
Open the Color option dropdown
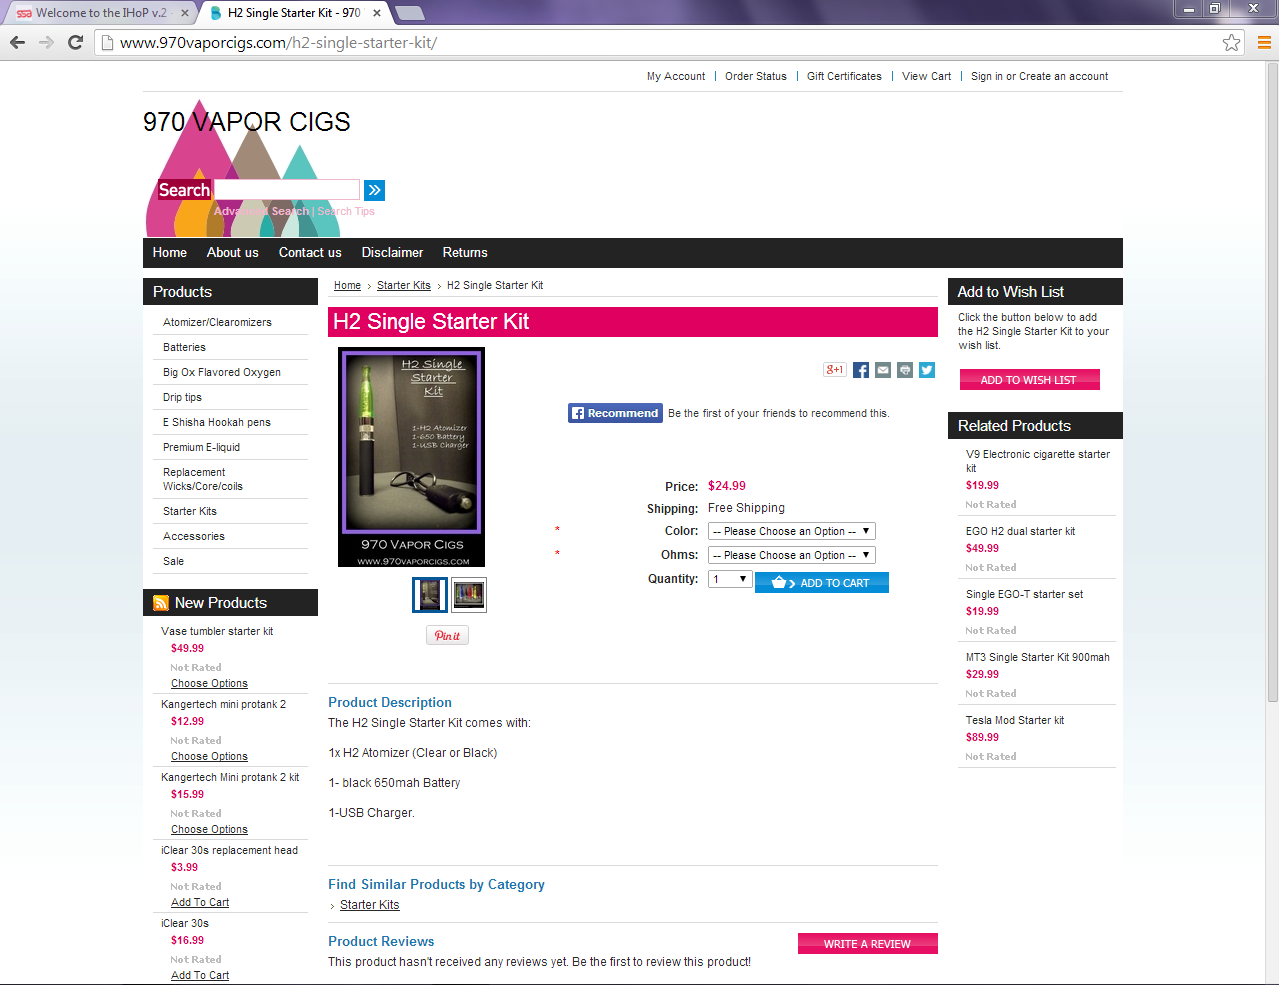click(x=792, y=531)
